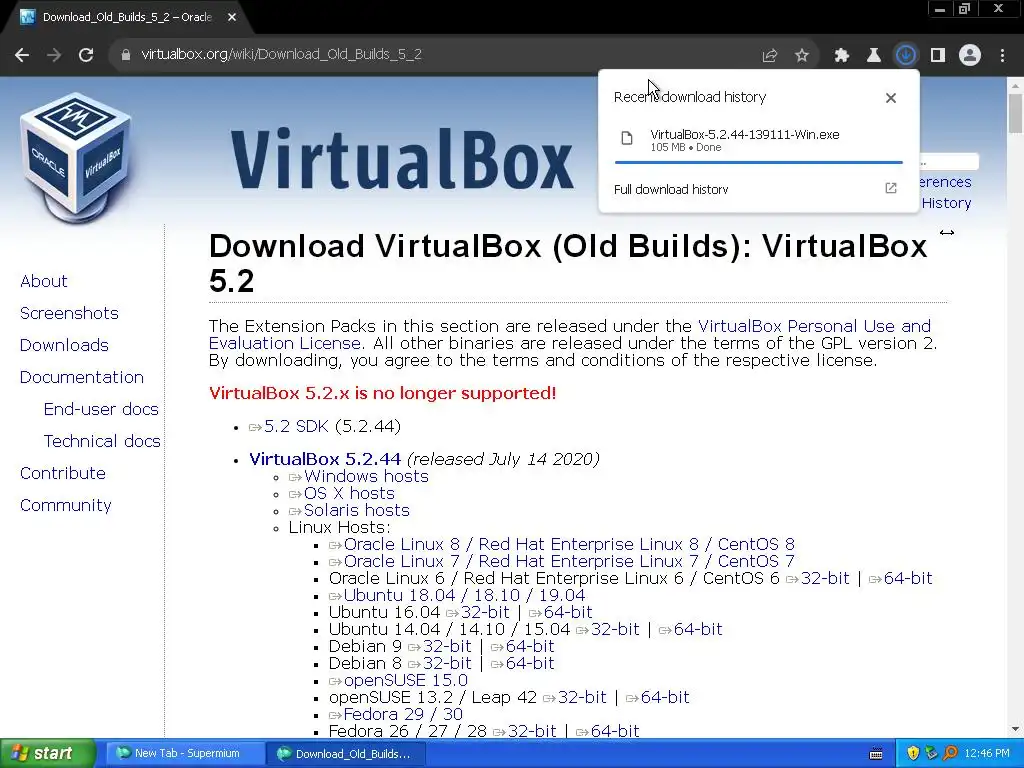This screenshot has height=768, width=1024.
Task: Close the Download_Old_Builds_5_2 browser tab
Action: tap(232, 17)
